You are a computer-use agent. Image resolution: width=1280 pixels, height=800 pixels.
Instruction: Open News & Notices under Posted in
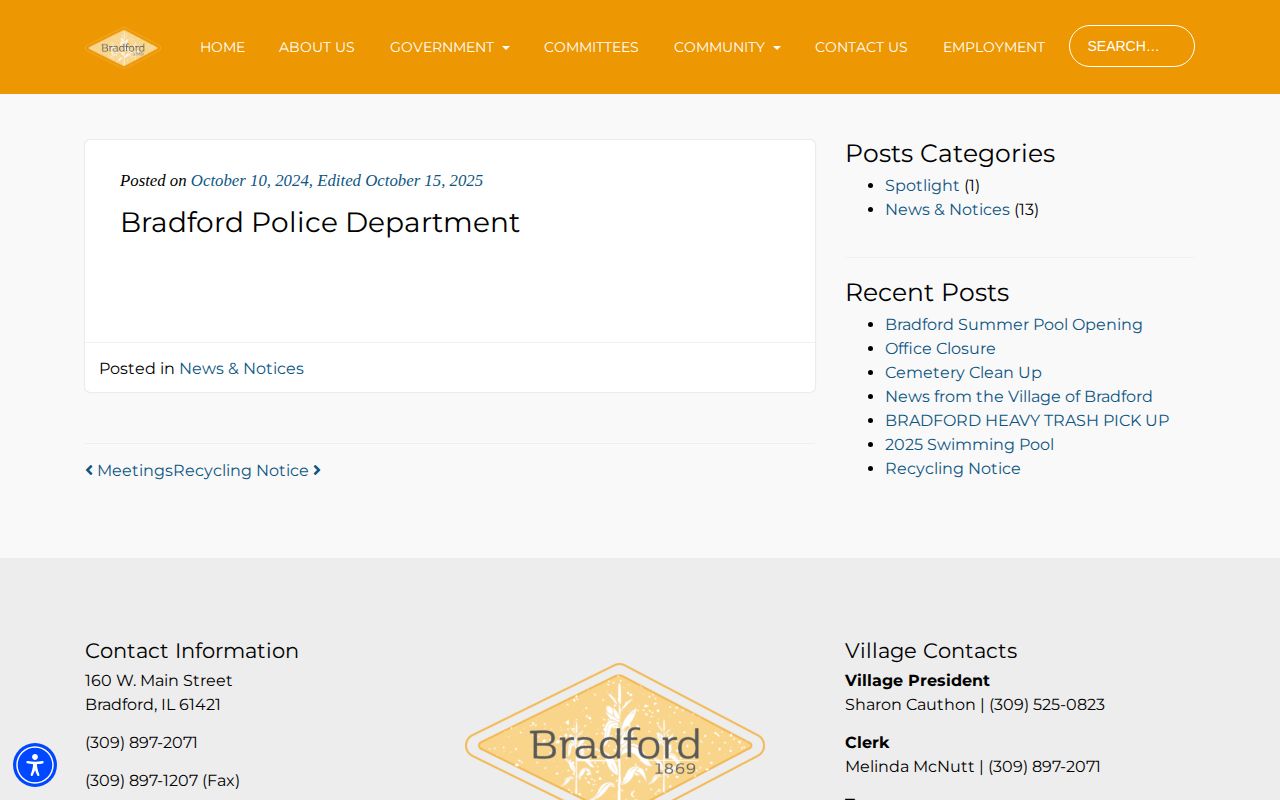241,368
